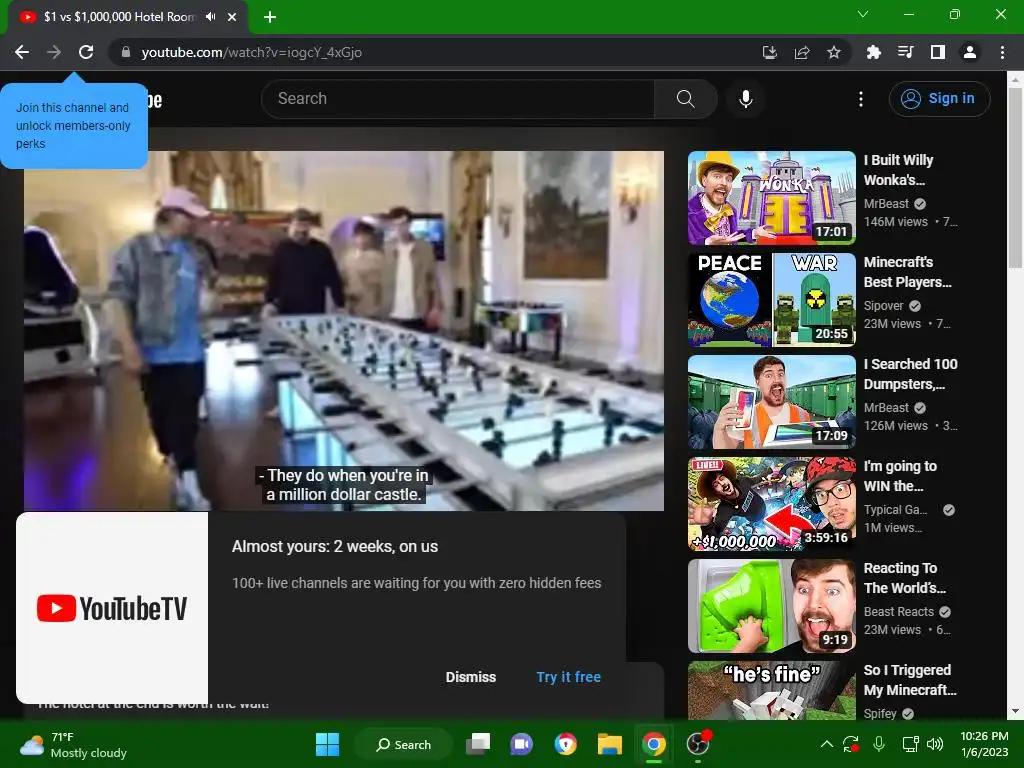The image size is (1024, 768).
Task: Click the Sipover channel name
Action: pyautogui.click(x=884, y=306)
